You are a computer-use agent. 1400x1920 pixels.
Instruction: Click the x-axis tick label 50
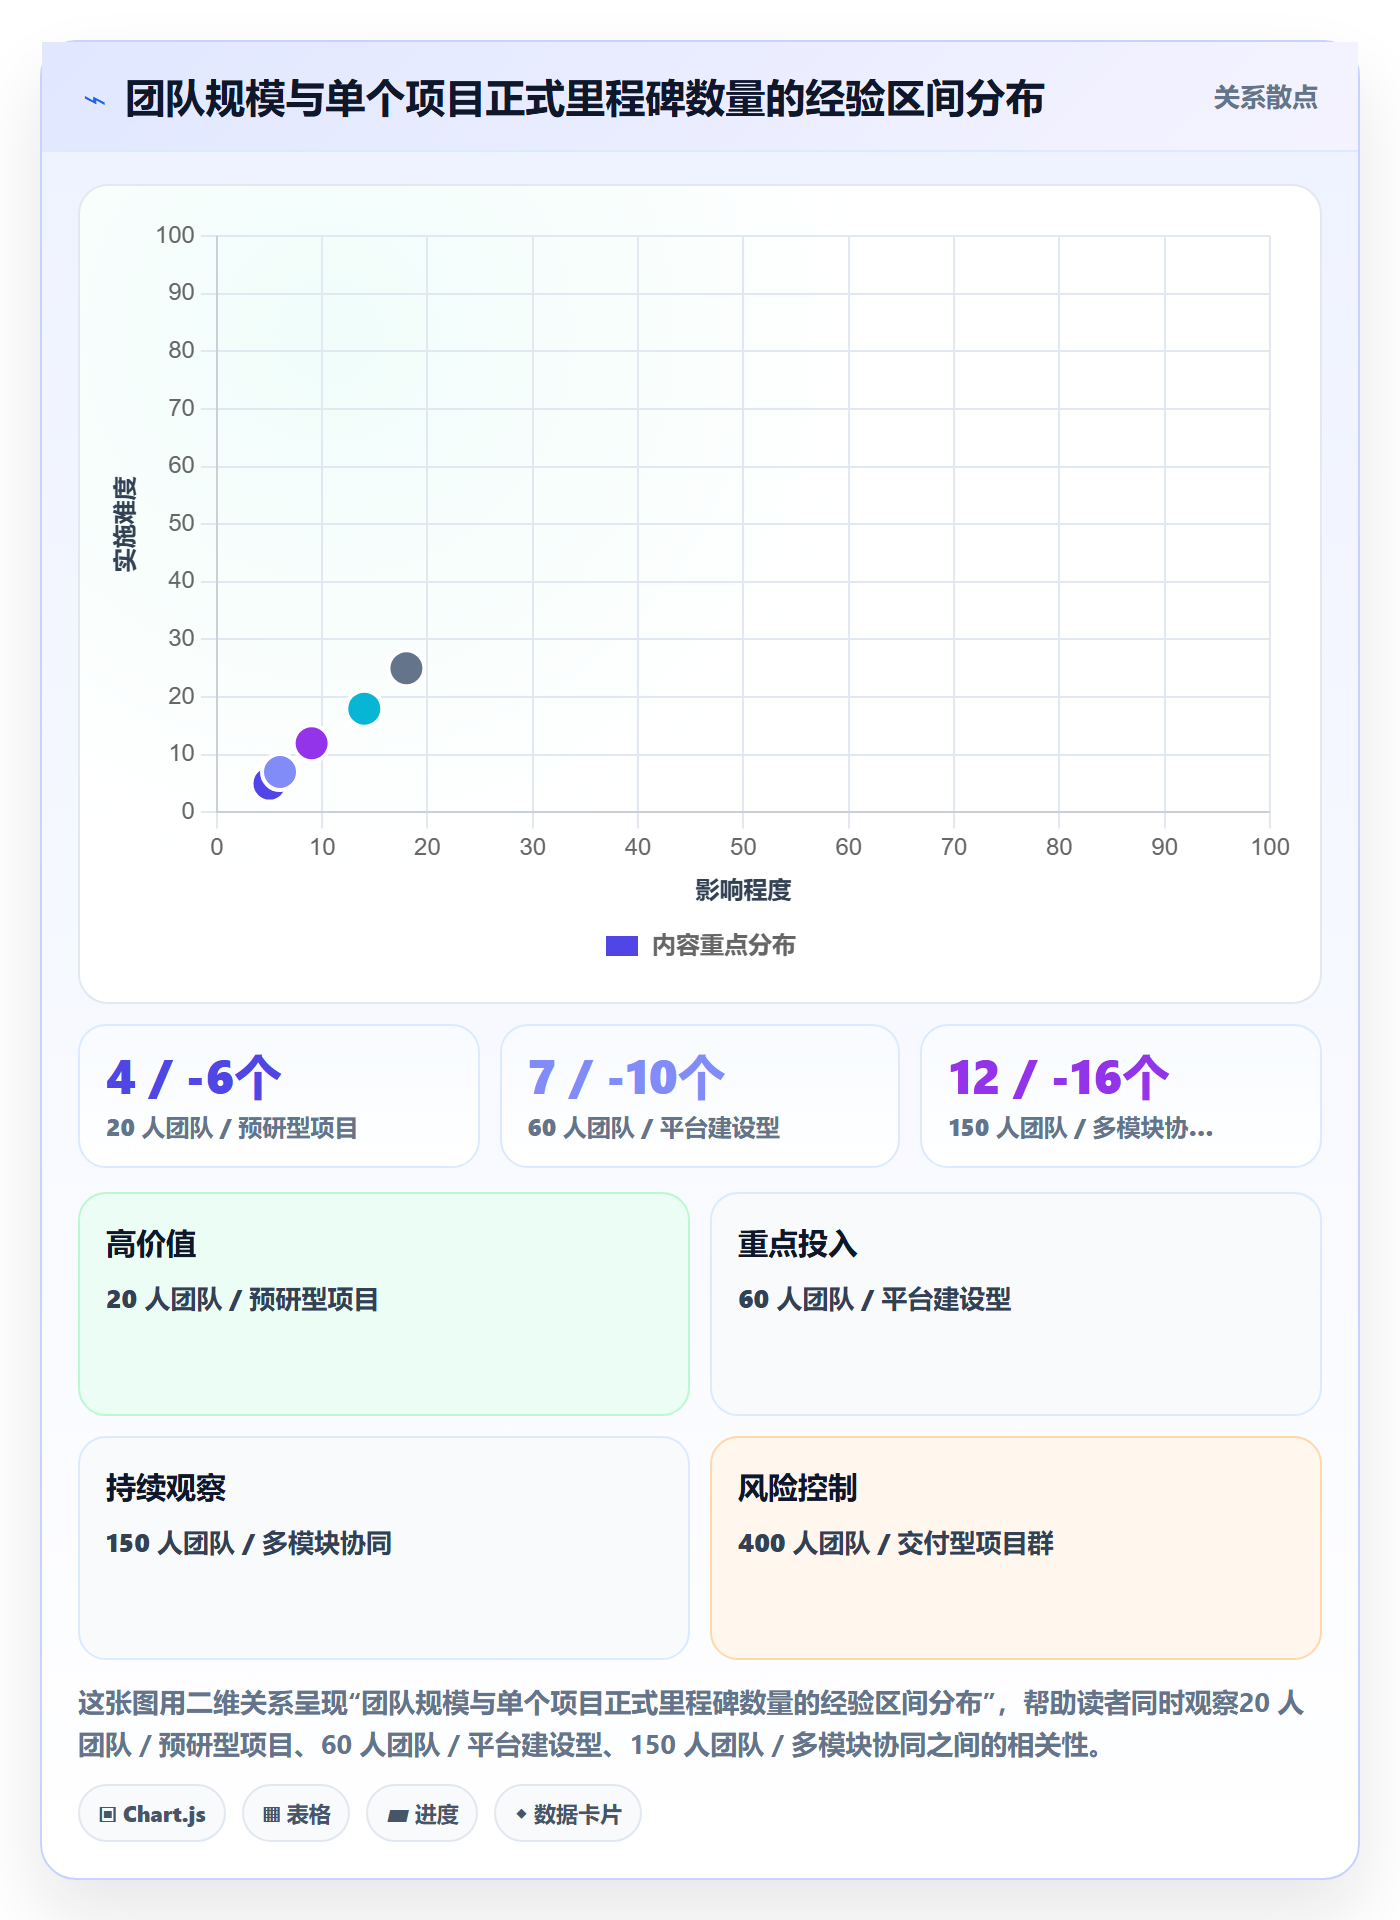click(743, 848)
